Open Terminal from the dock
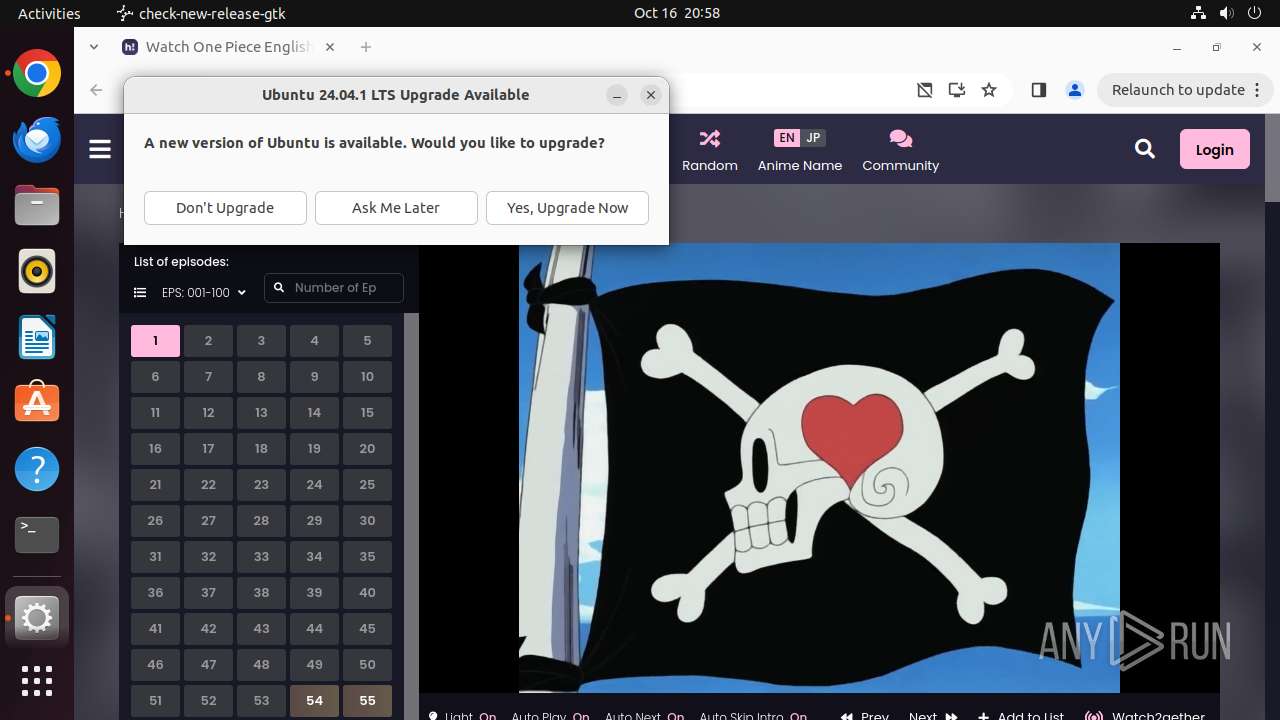The image size is (1280, 720). [37, 535]
